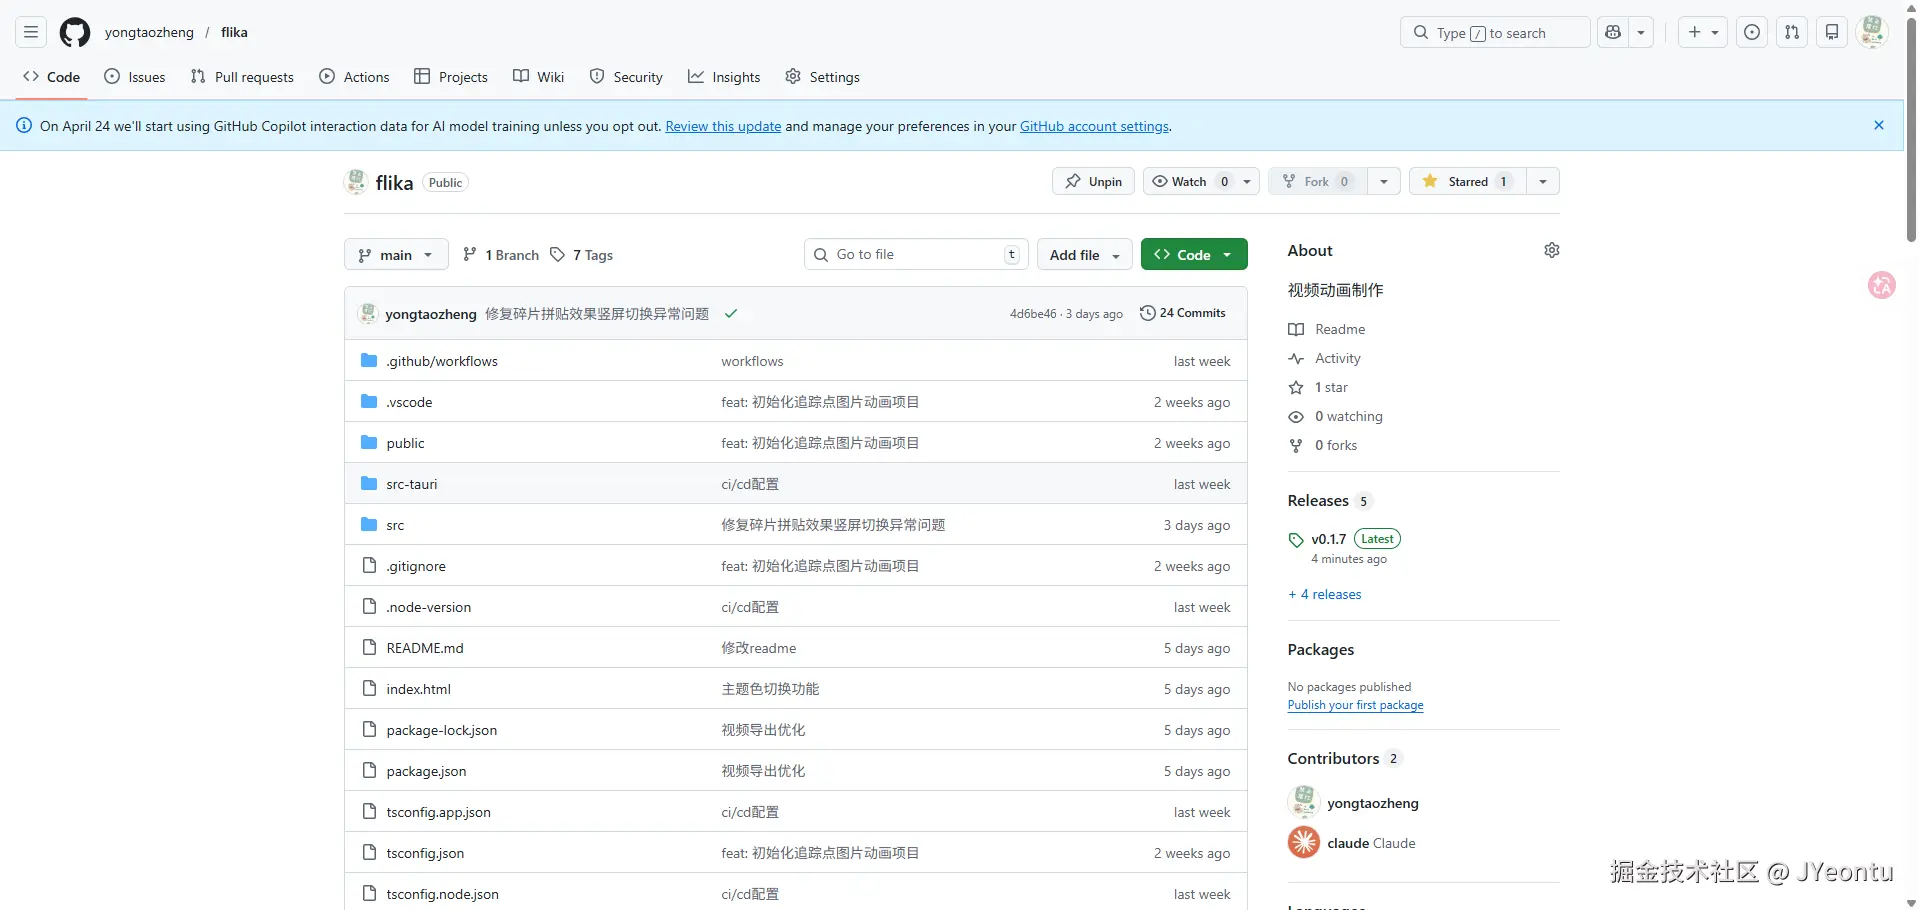1919x910 pixels.
Task: Open the global navigation hamburger menu
Action: 31,32
